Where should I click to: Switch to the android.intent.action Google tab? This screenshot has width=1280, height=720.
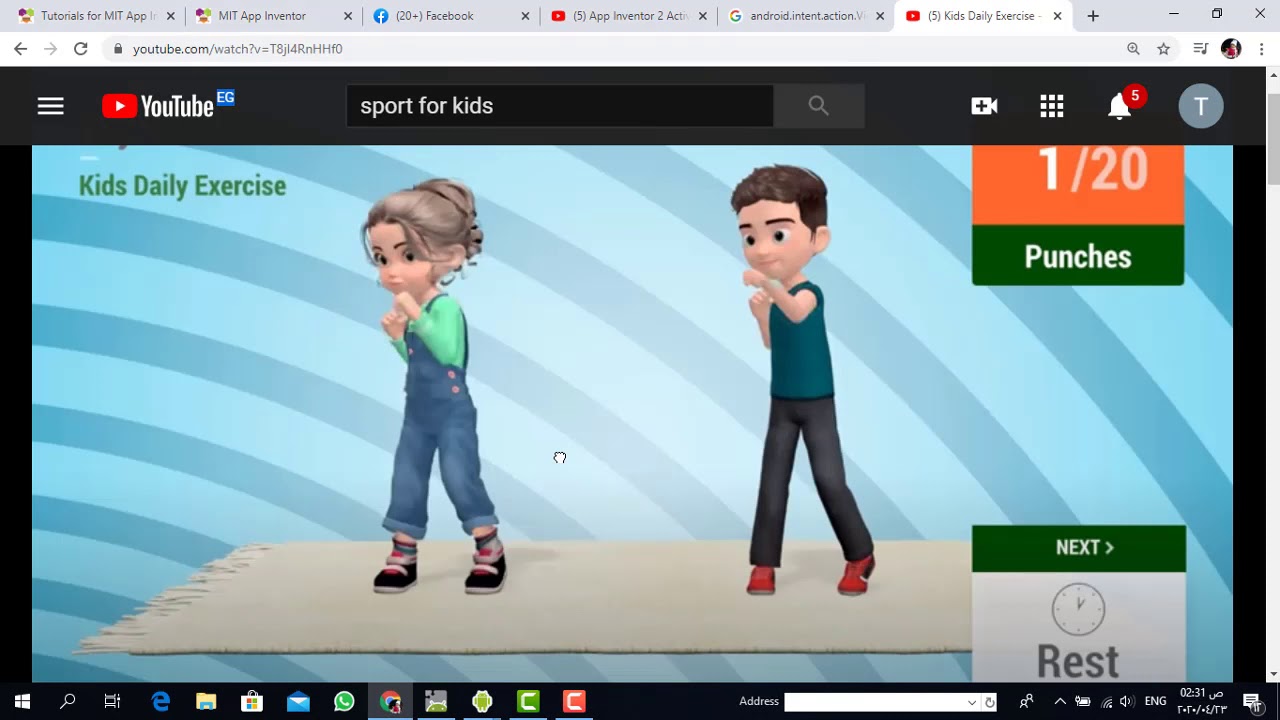point(807,16)
